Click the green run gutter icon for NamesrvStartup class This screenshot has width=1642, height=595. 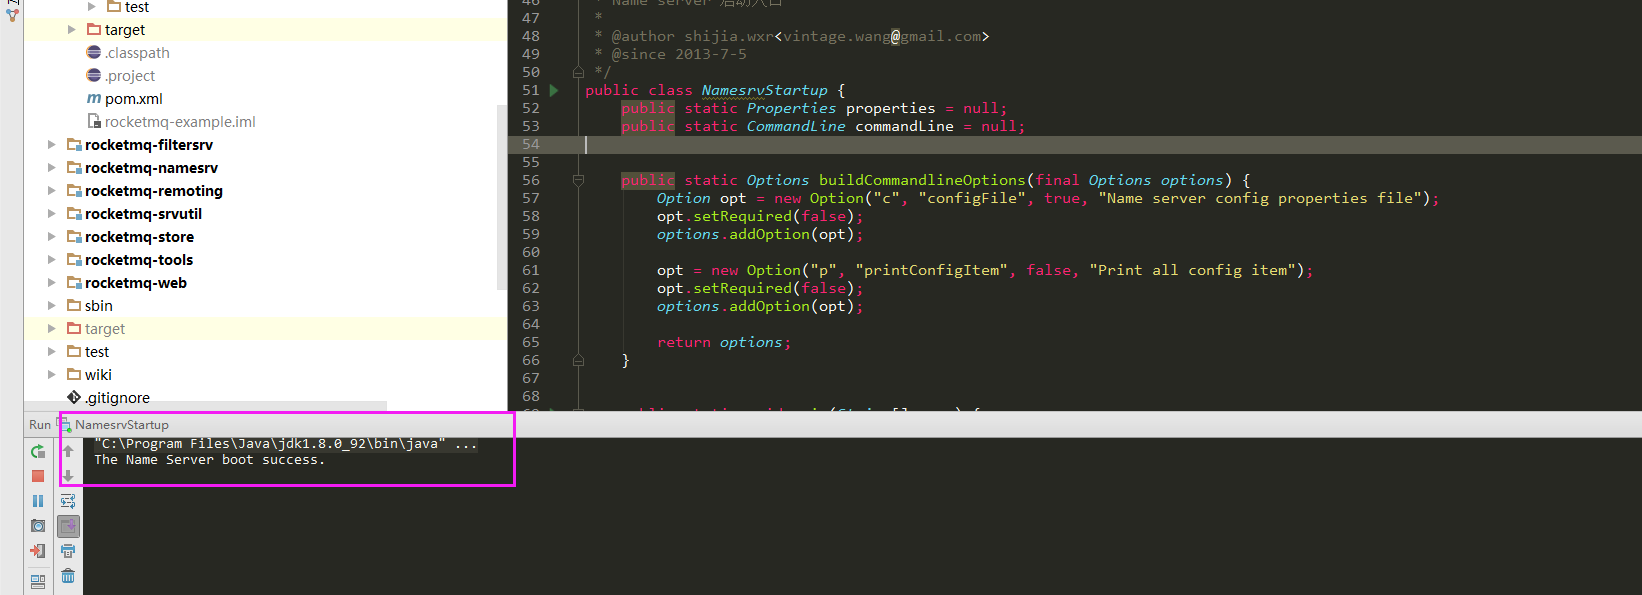click(554, 90)
